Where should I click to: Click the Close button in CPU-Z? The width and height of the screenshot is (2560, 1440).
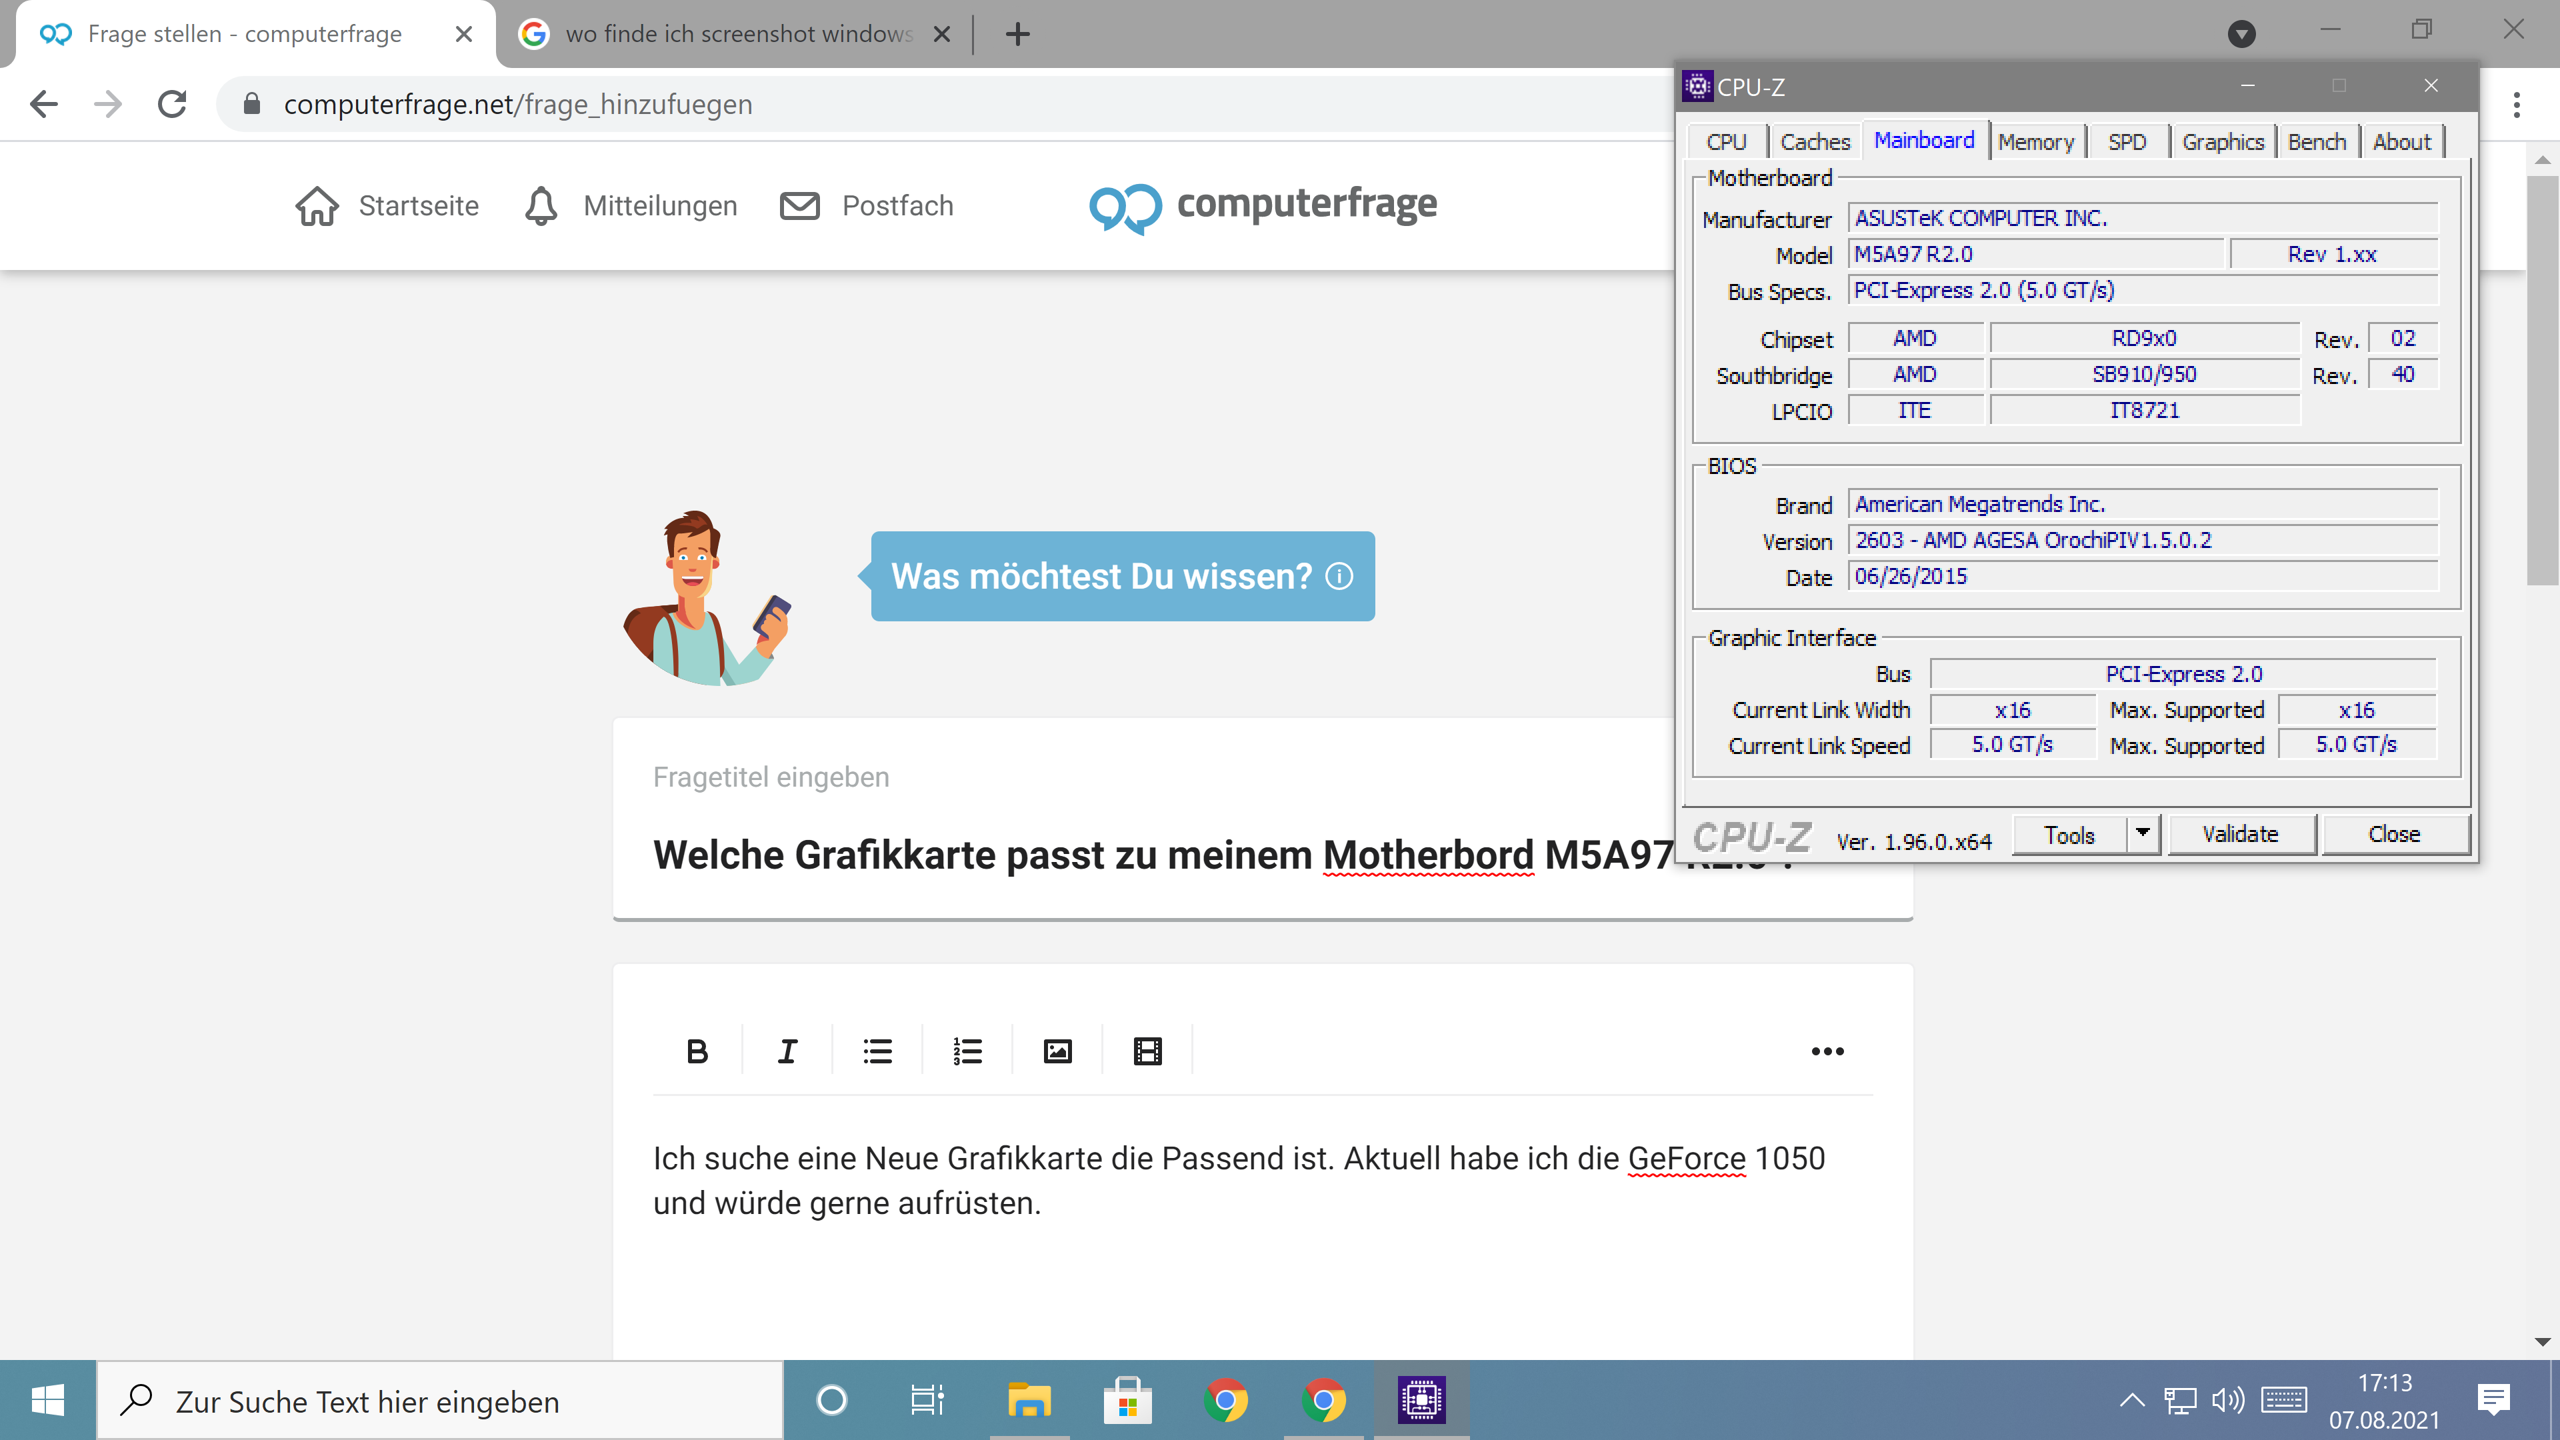click(x=2394, y=834)
